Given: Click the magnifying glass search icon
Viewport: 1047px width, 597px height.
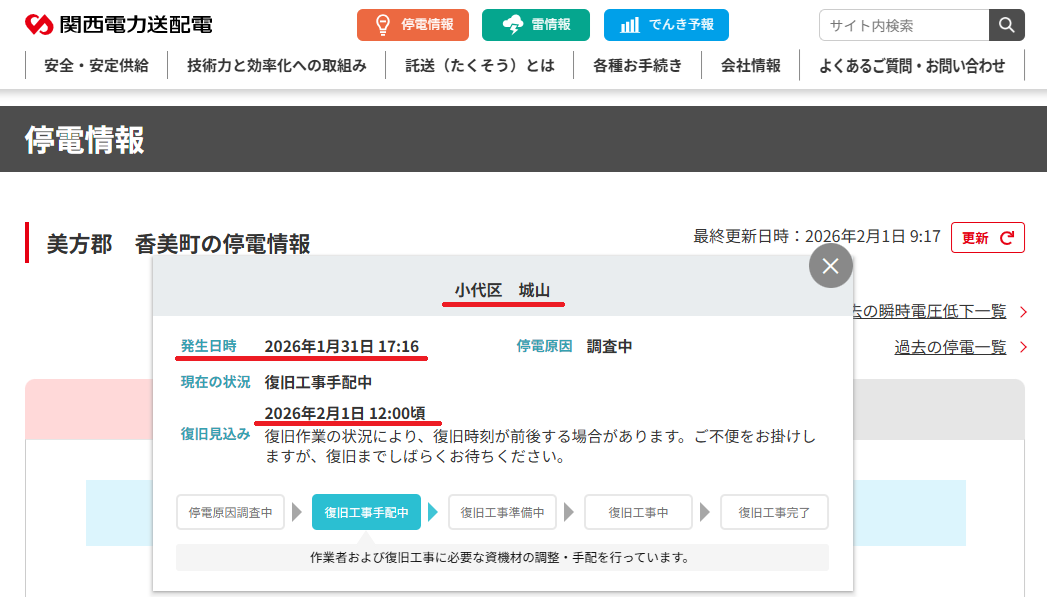Looking at the screenshot, I should (1006, 25).
